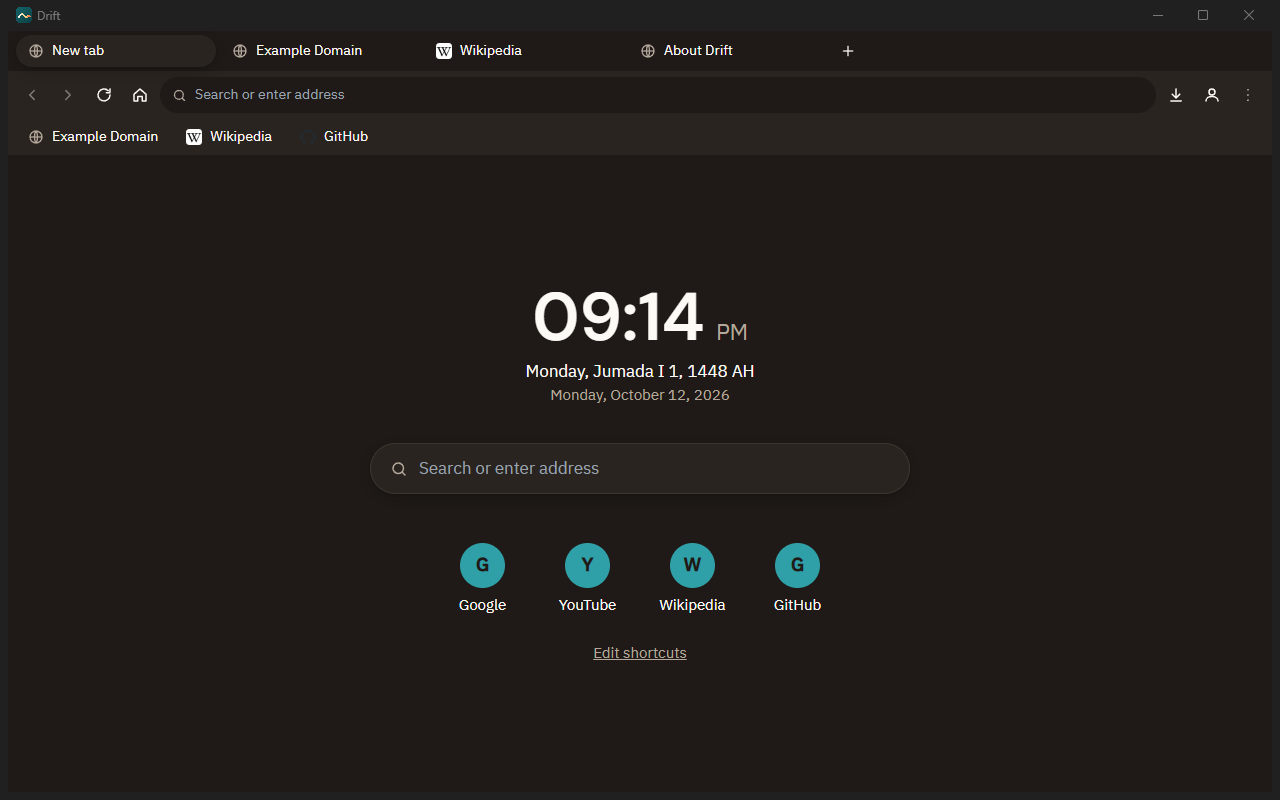Click the YouTube shortcut label
This screenshot has height=800, width=1280.
point(587,605)
